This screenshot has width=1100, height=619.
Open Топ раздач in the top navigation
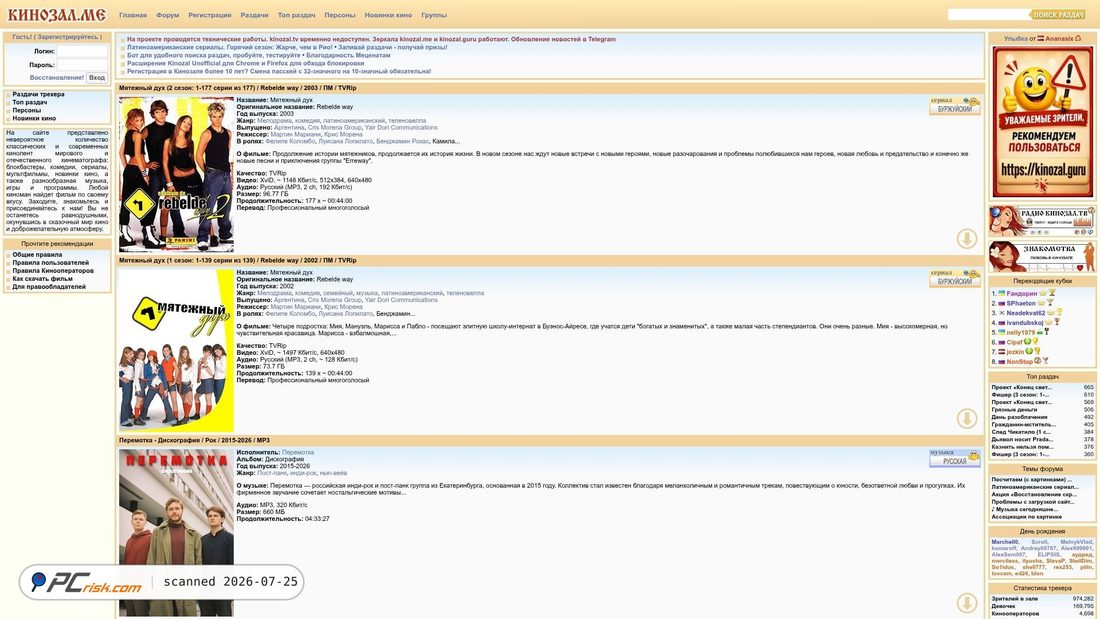tap(297, 15)
